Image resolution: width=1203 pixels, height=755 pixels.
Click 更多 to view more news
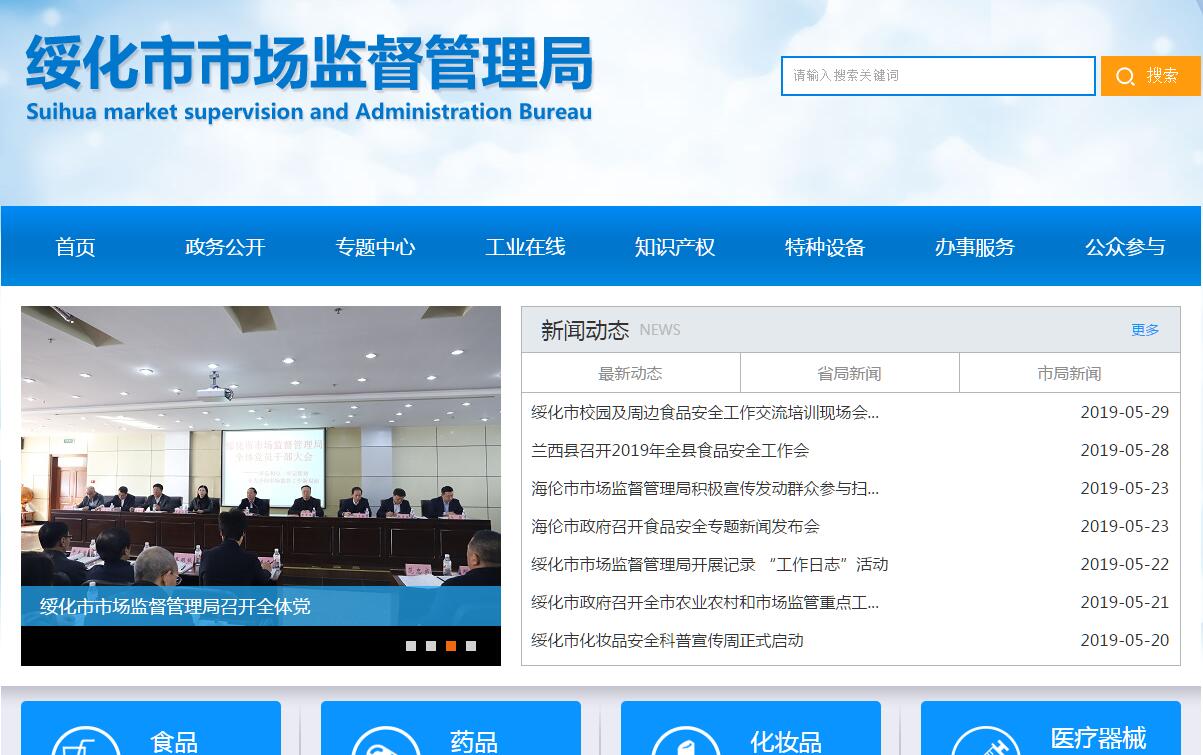(x=1145, y=330)
